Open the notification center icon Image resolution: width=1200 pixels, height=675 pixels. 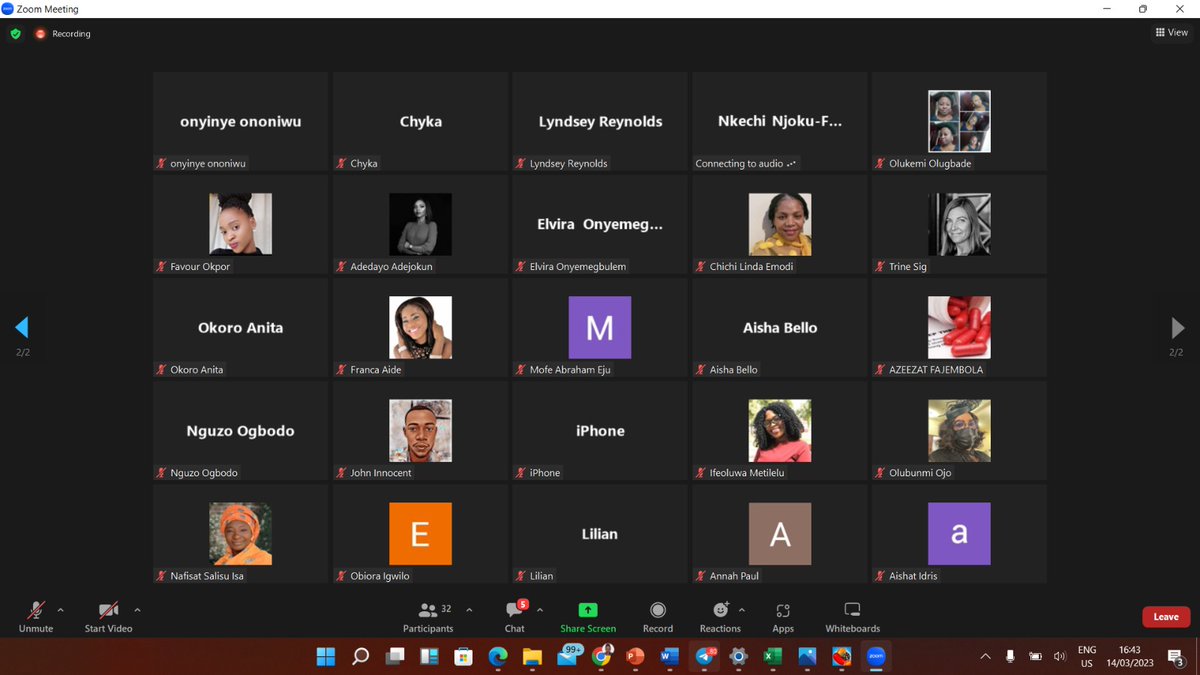click(1176, 657)
